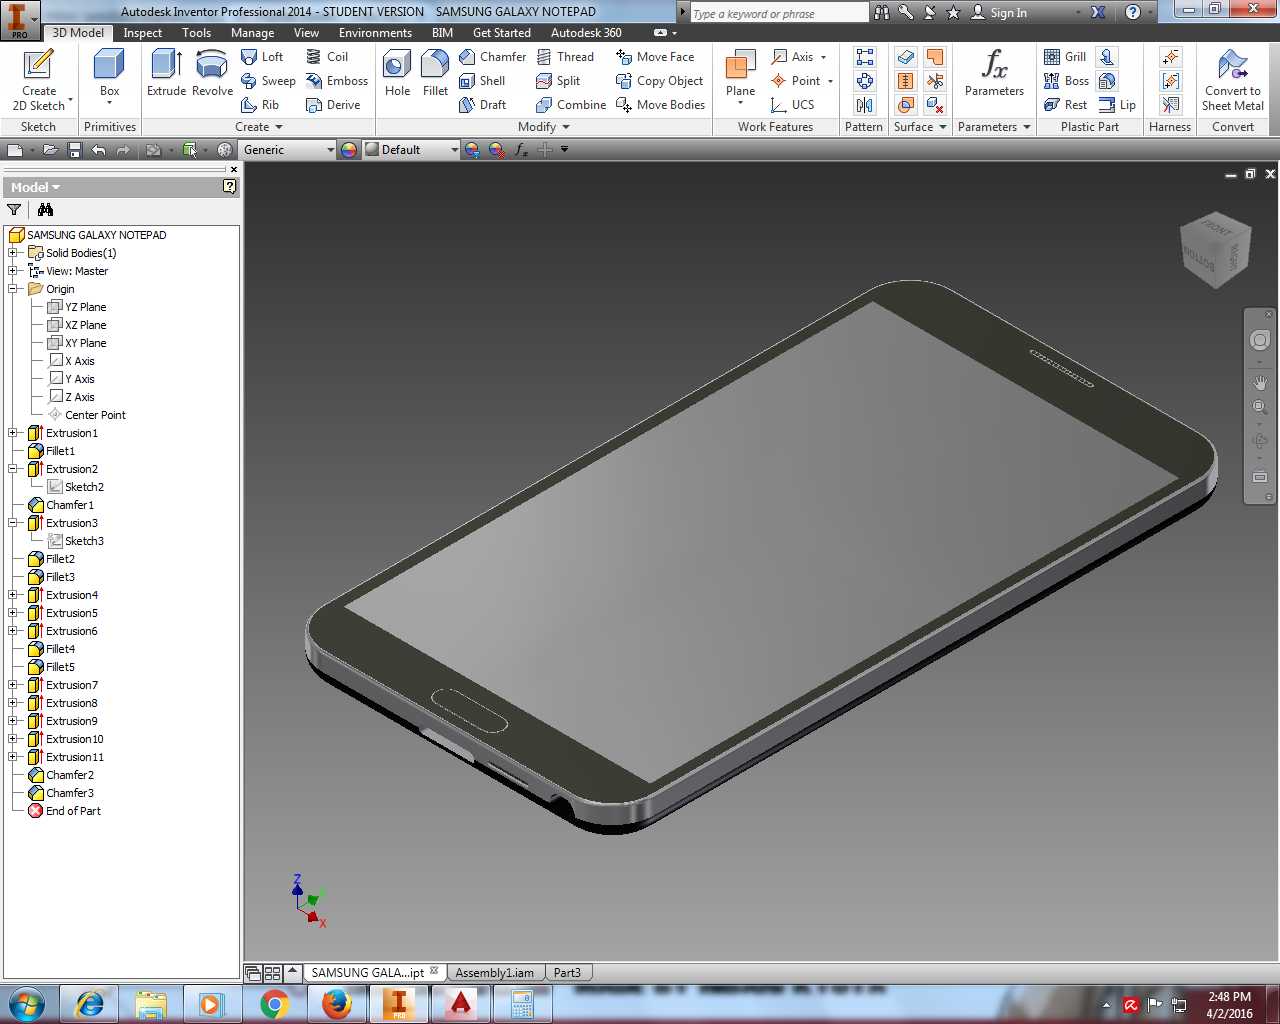Select the Coil tool

[x=327, y=57]
